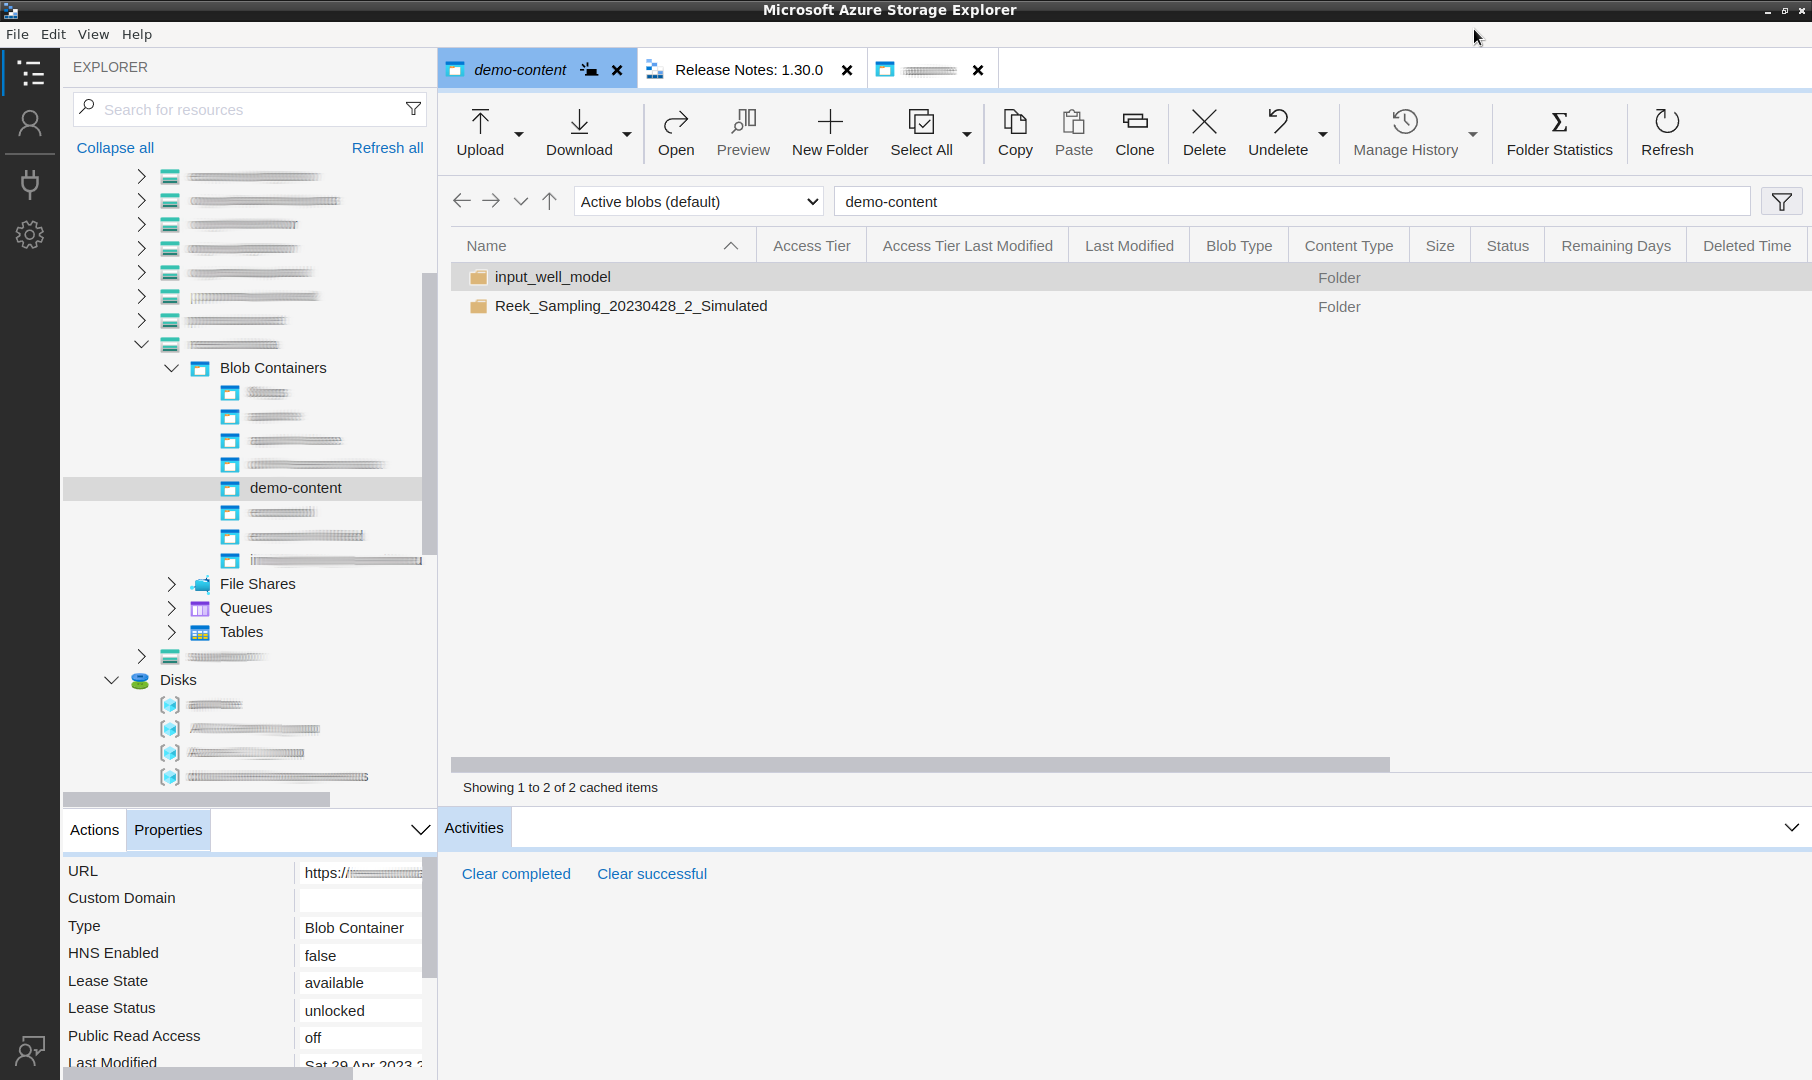The image size is (1812, 1080).
Task: Navigate forward with the right arrow
Action: click(x=491, y=201)
